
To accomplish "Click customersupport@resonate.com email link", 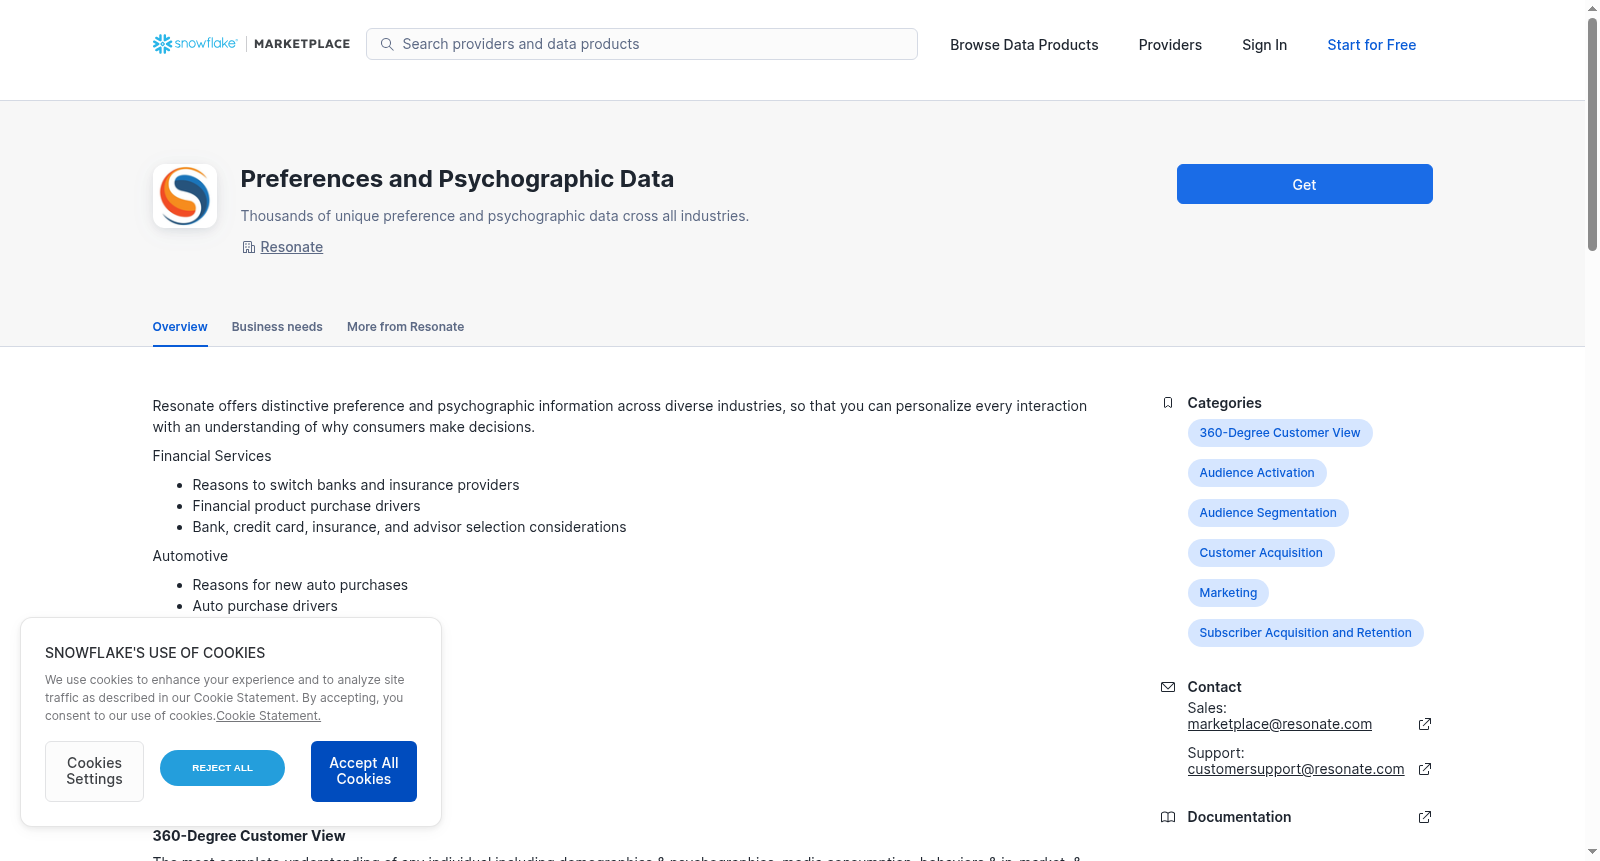I will click(1296, 769).
